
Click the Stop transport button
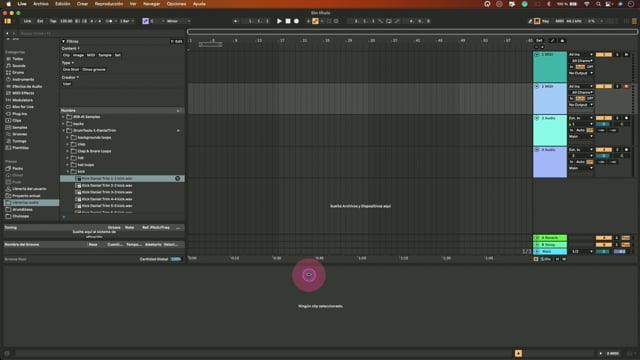(x=288, y=21)
